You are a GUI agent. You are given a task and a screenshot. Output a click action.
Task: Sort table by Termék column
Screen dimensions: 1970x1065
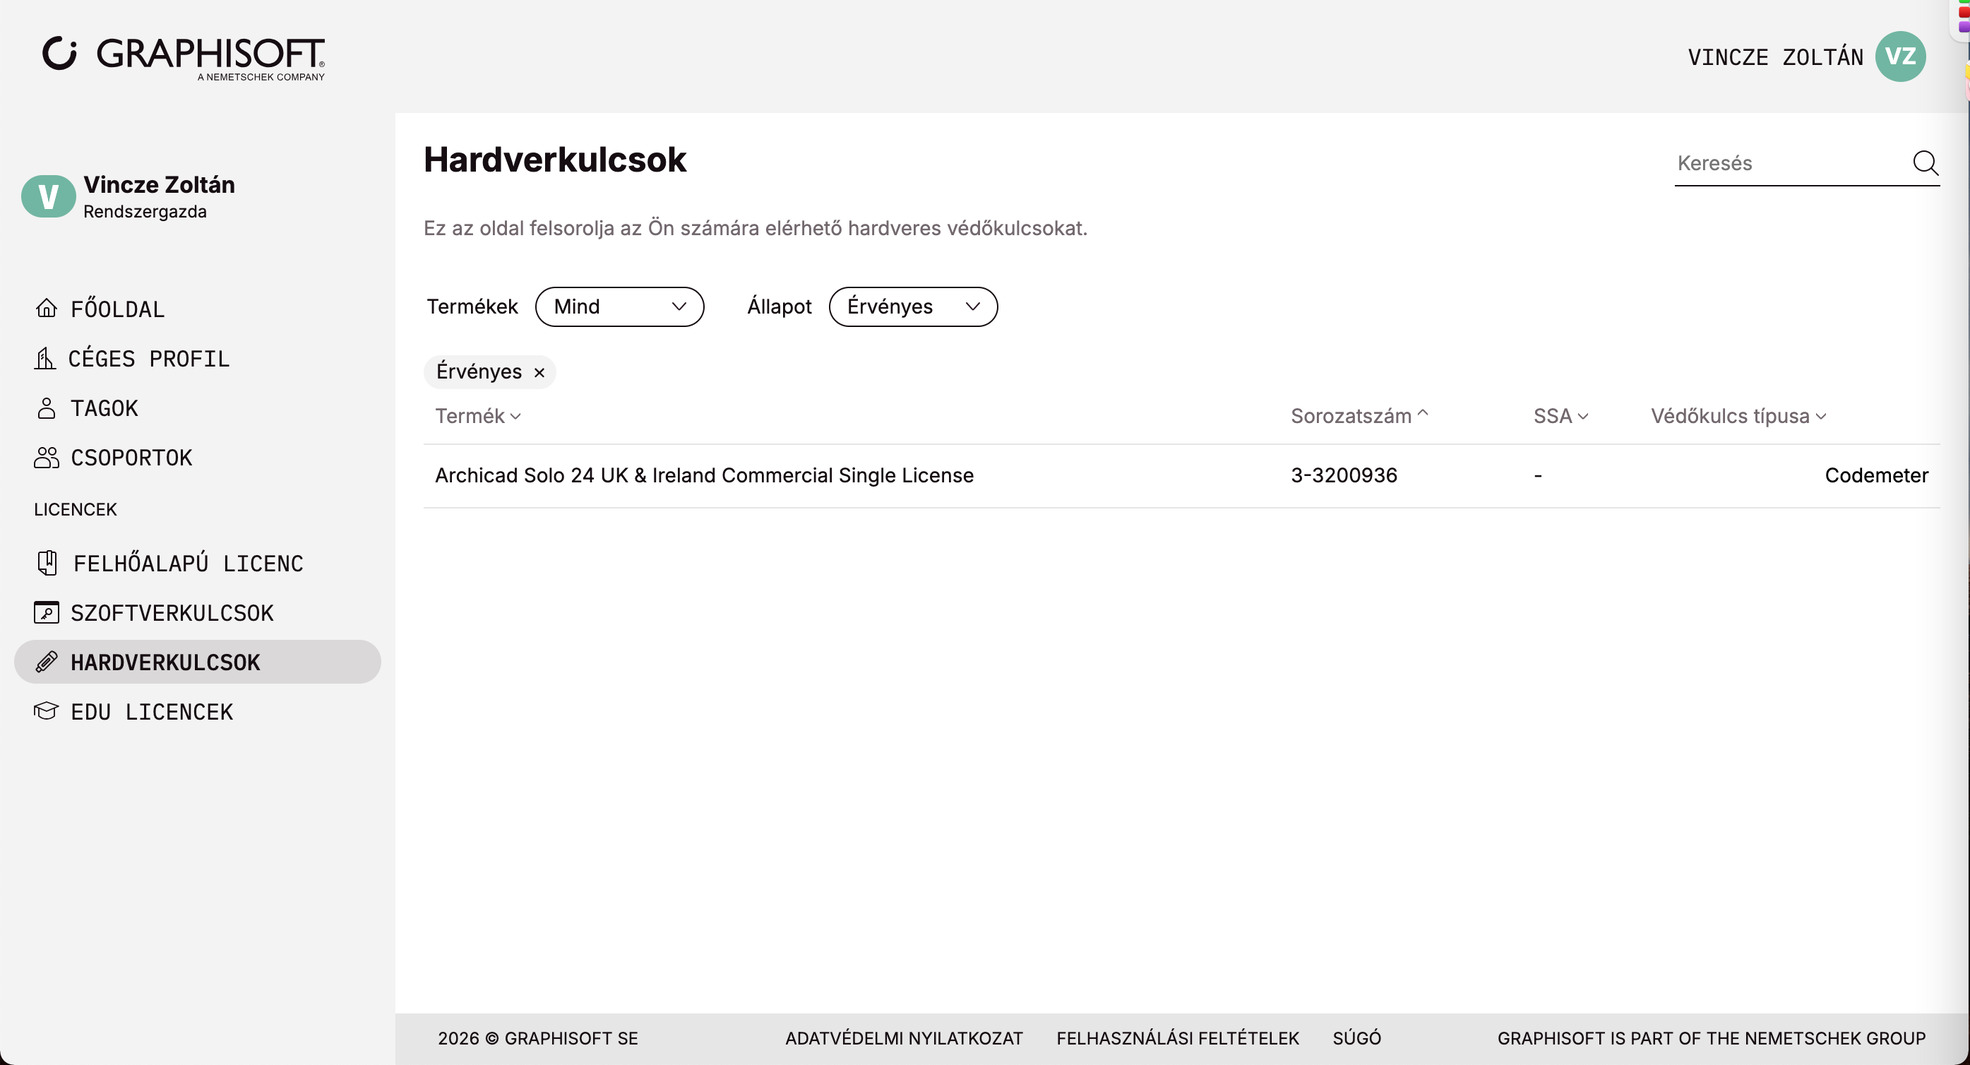pos(478,416)
